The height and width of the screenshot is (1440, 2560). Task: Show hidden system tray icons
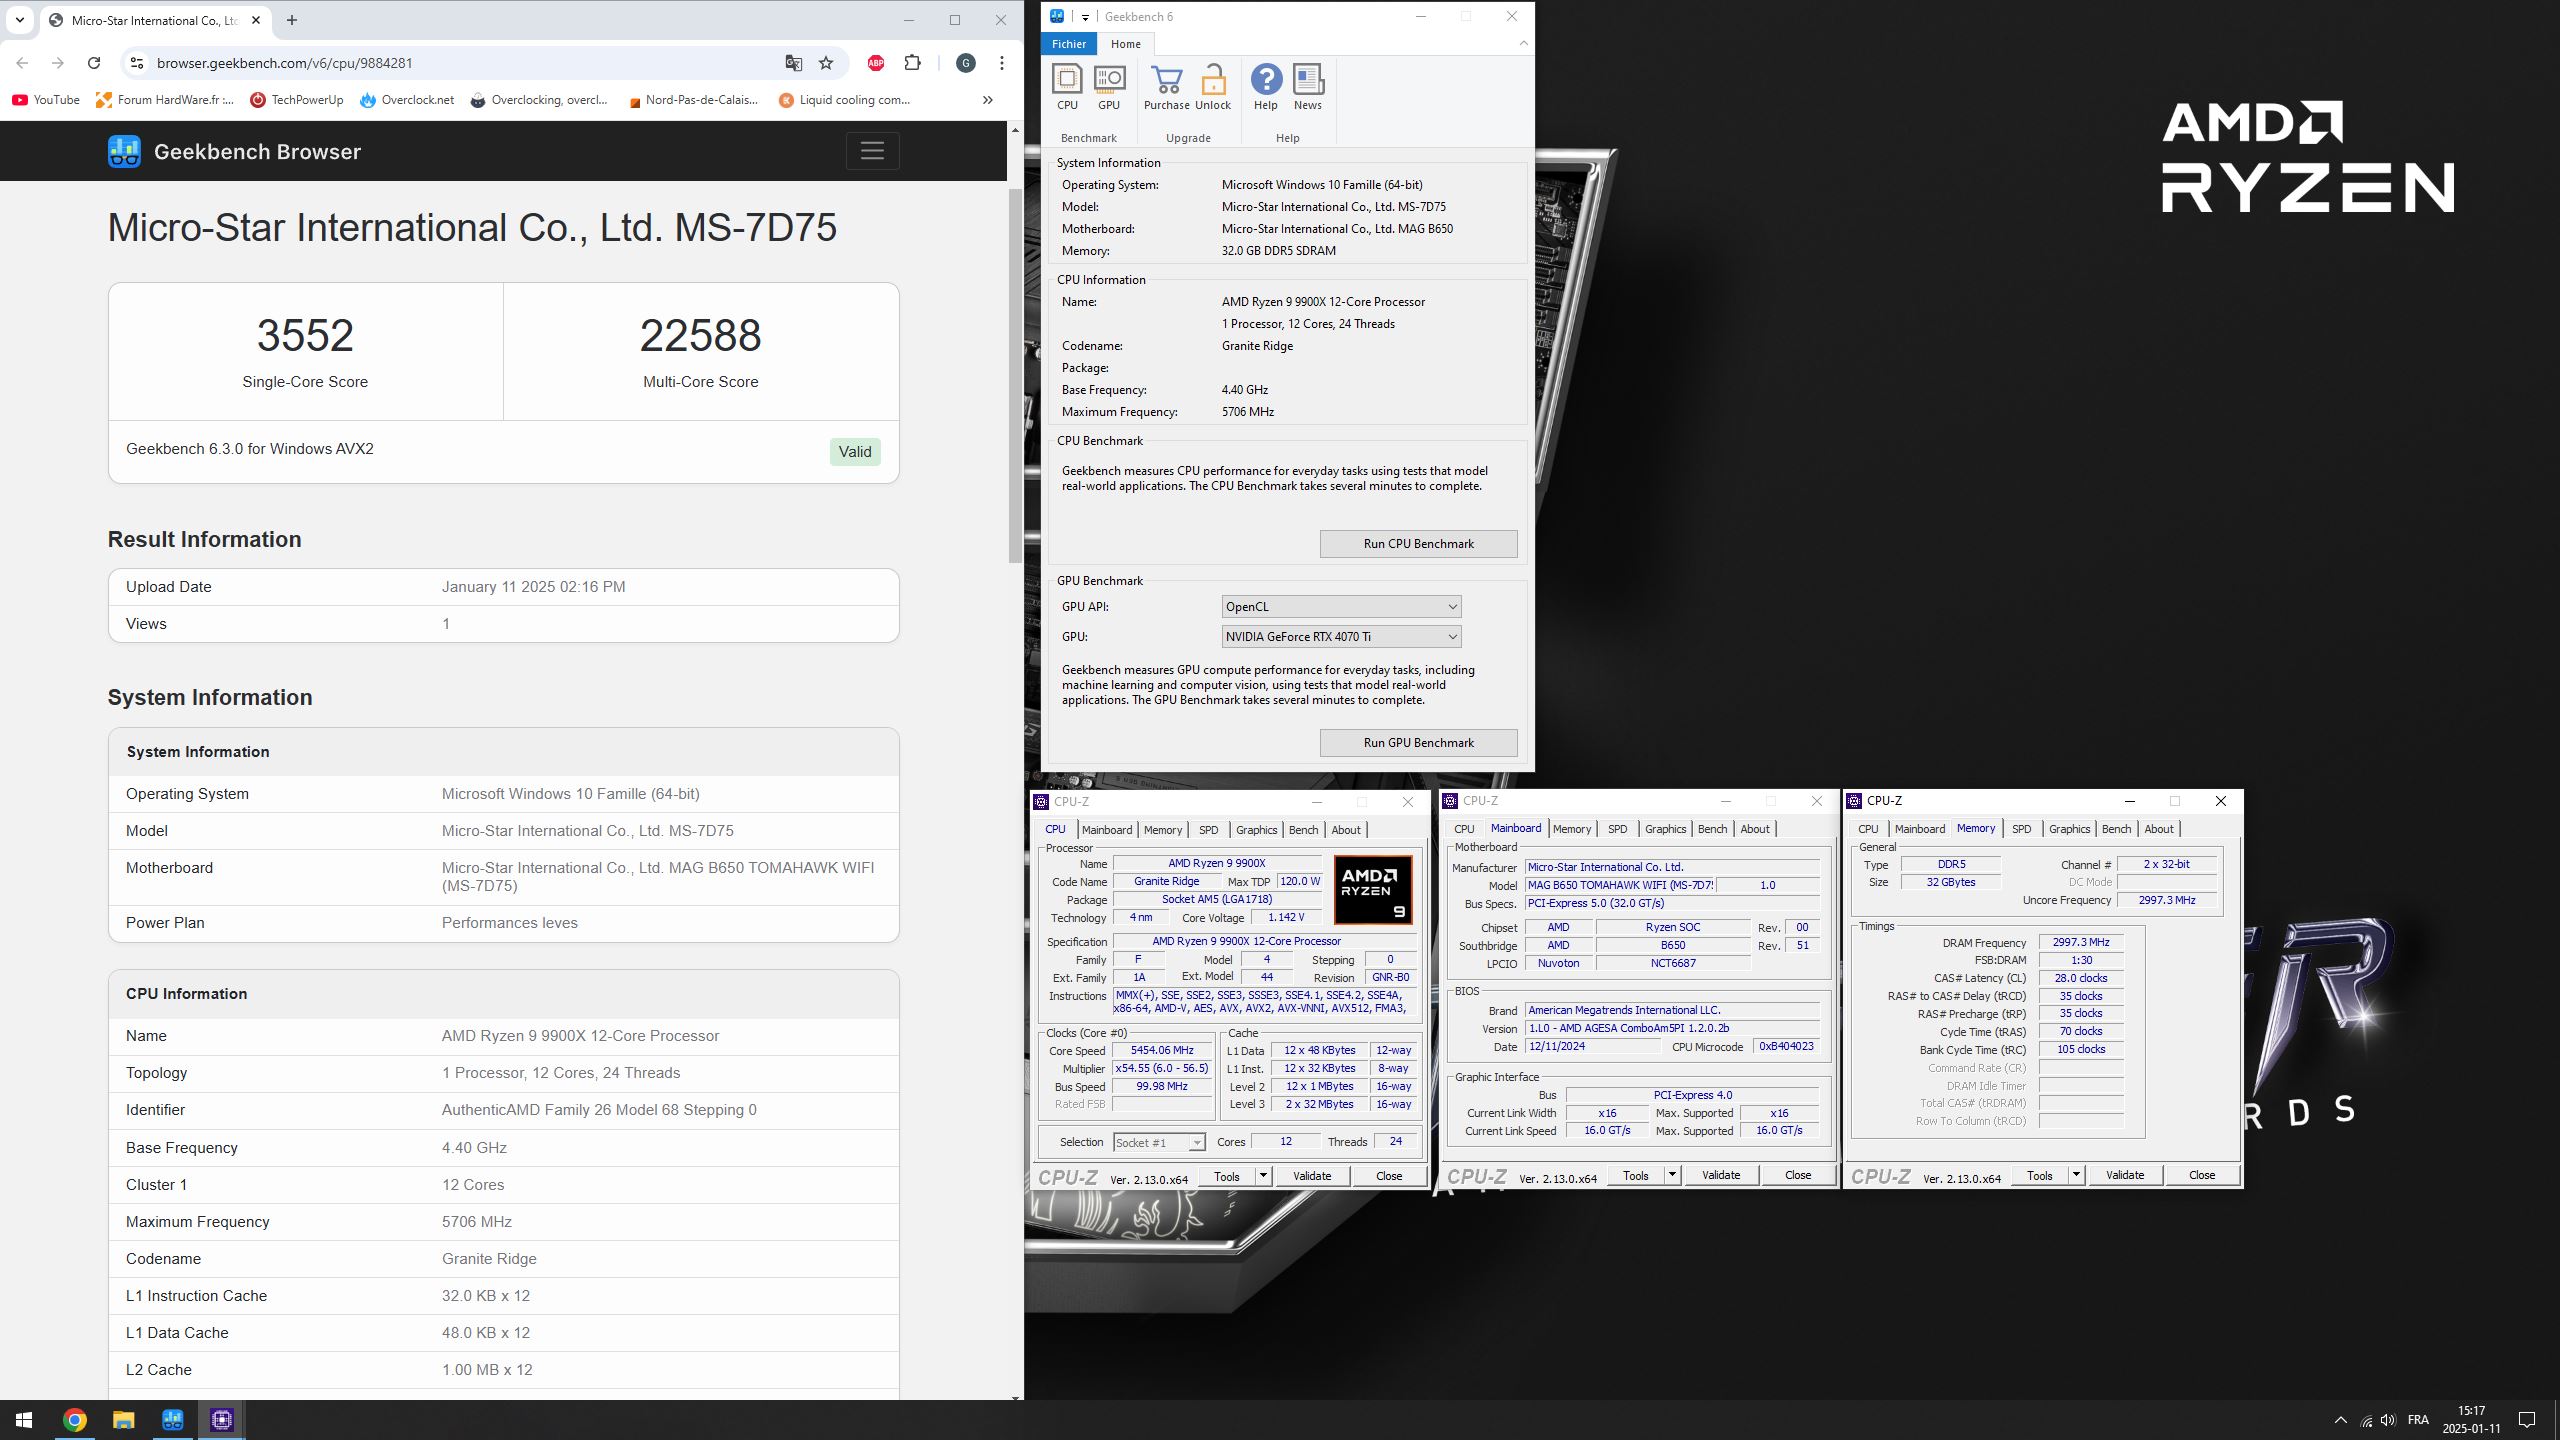[x=2340, y=1420]
